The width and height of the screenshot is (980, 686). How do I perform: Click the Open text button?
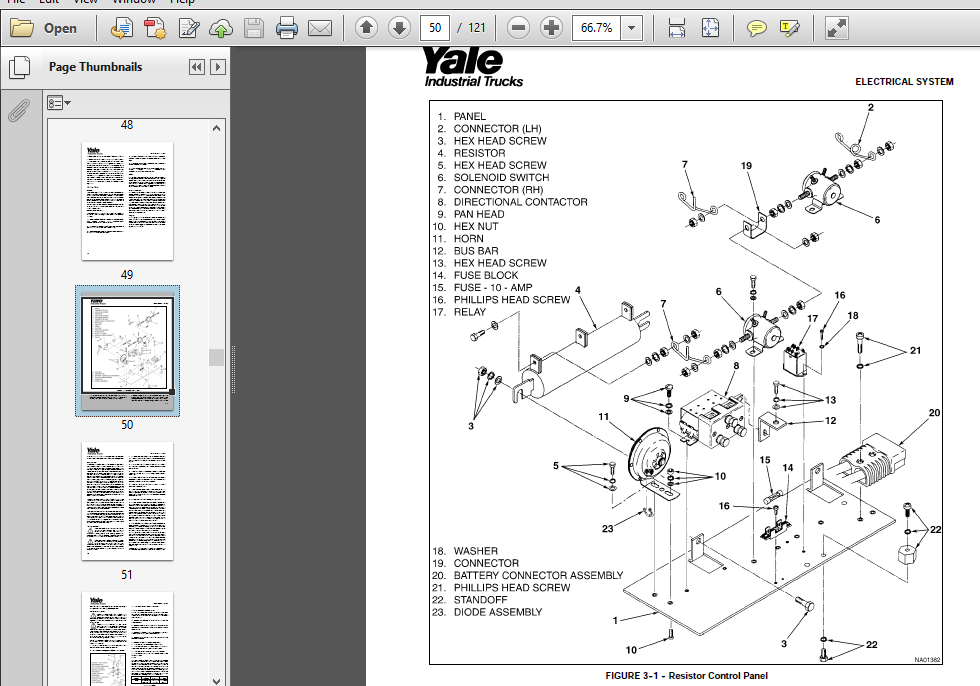pos(60,28)
